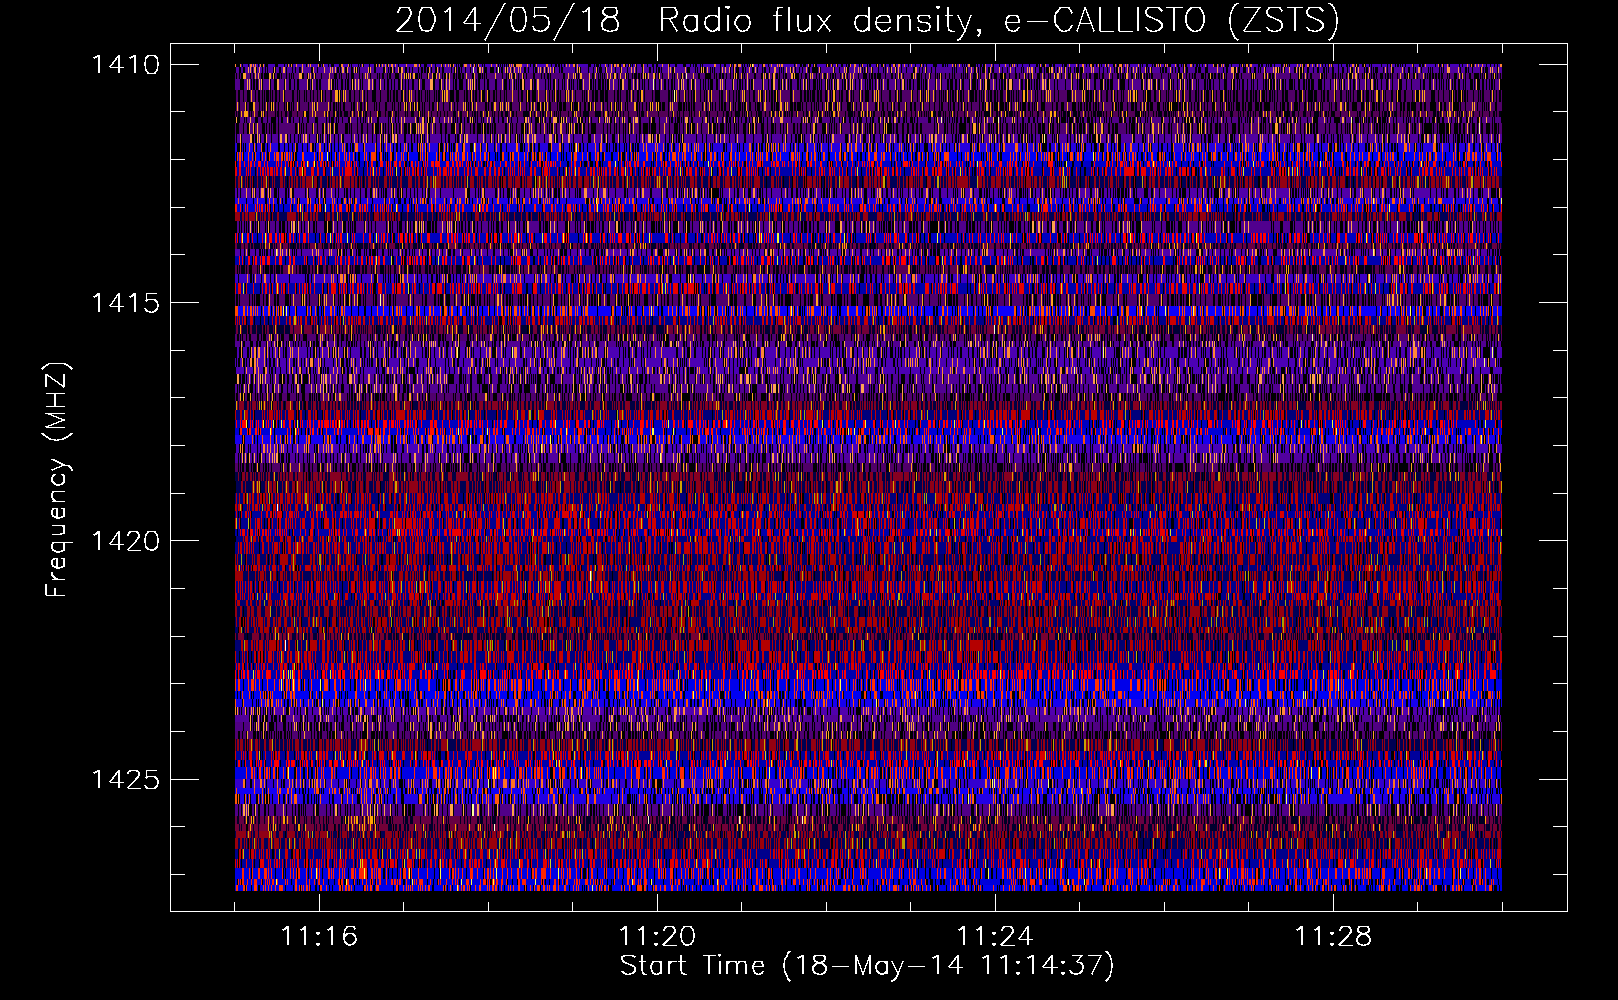1618x1000 pixels.
Task: Click the 11:20 time tick label
Action: (657, 937)
